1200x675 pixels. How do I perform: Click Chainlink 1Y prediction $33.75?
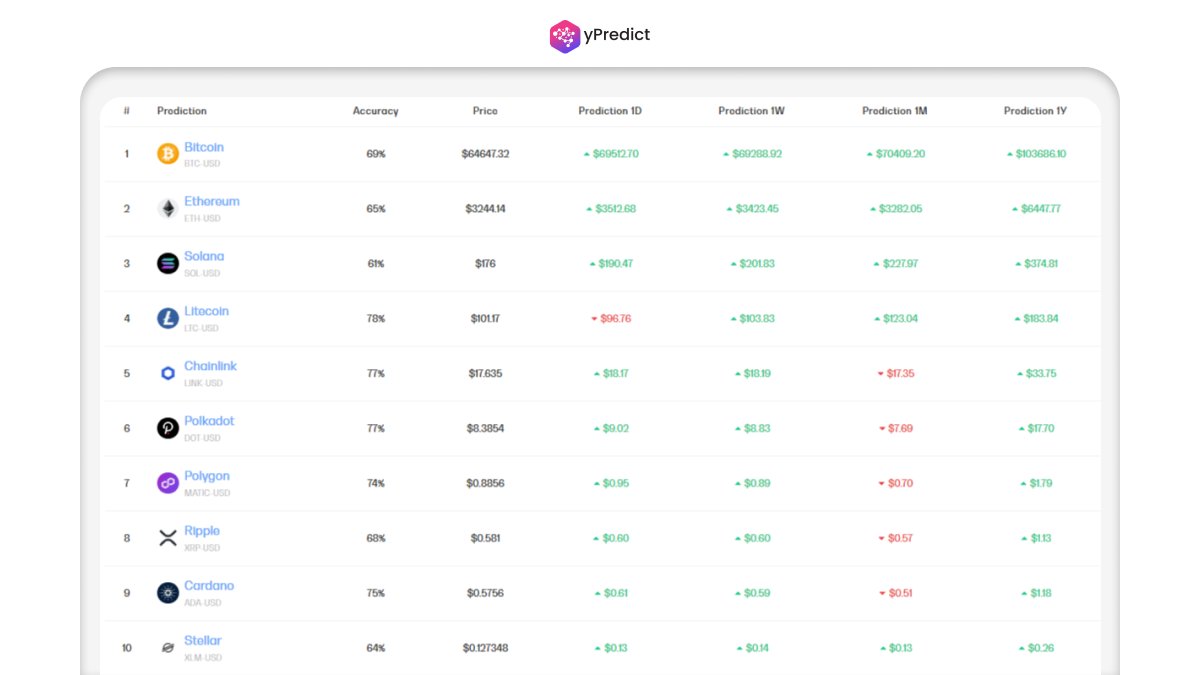[1036, 373]
